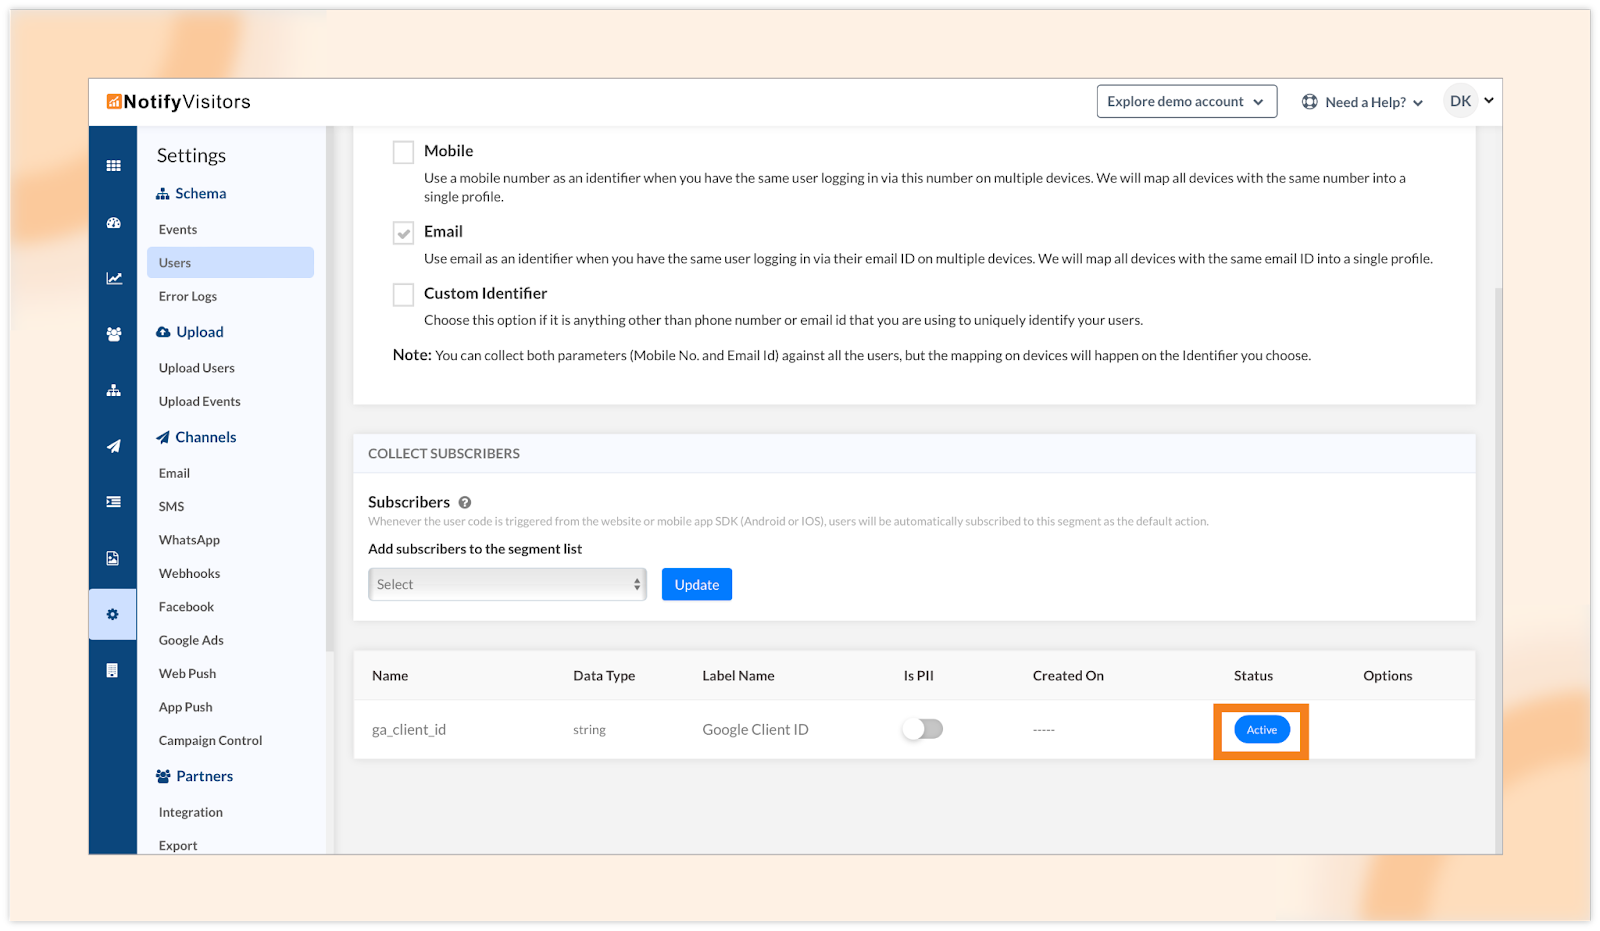
Task: Open the analytics line-chart icon
Action: pos(114,279)
